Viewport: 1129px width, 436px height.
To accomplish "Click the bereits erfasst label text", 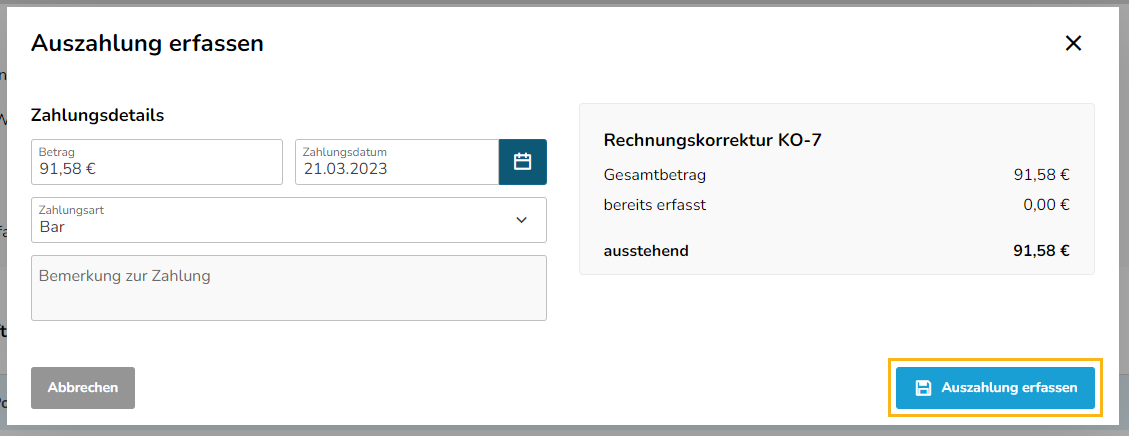I will pyautogui.click(x=655, y=205).
